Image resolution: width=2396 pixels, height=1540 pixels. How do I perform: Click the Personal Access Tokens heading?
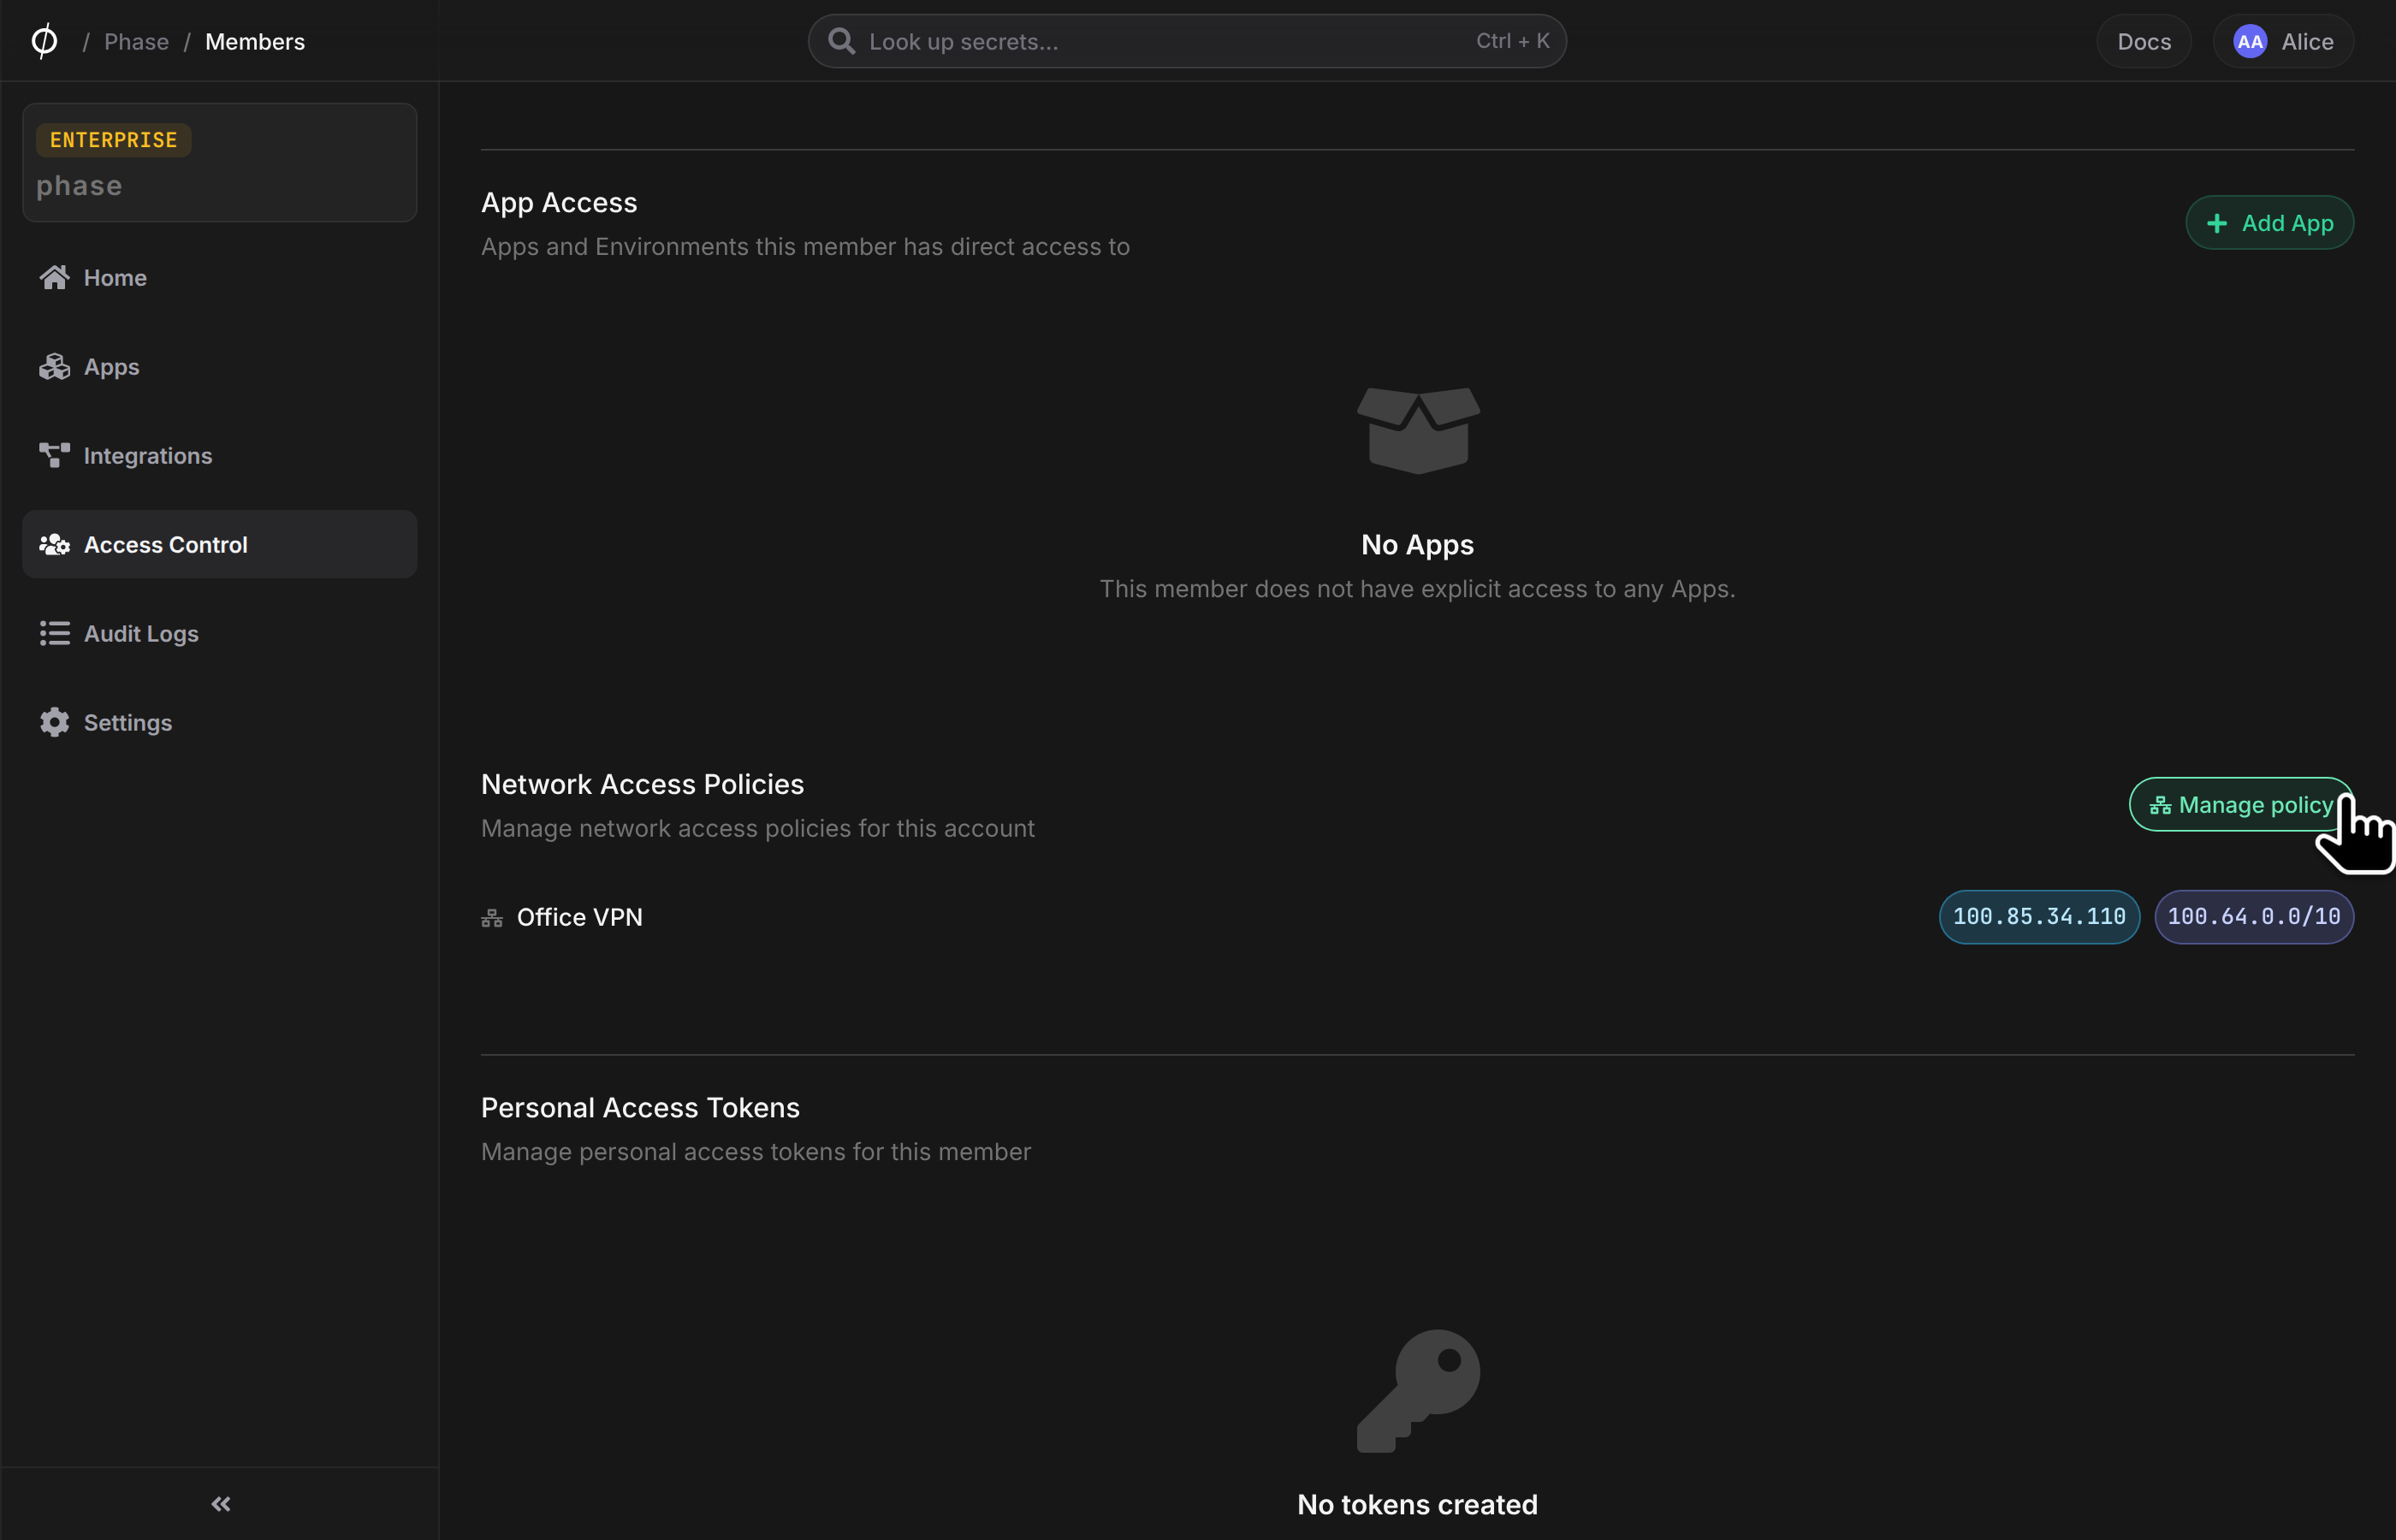640,1107
